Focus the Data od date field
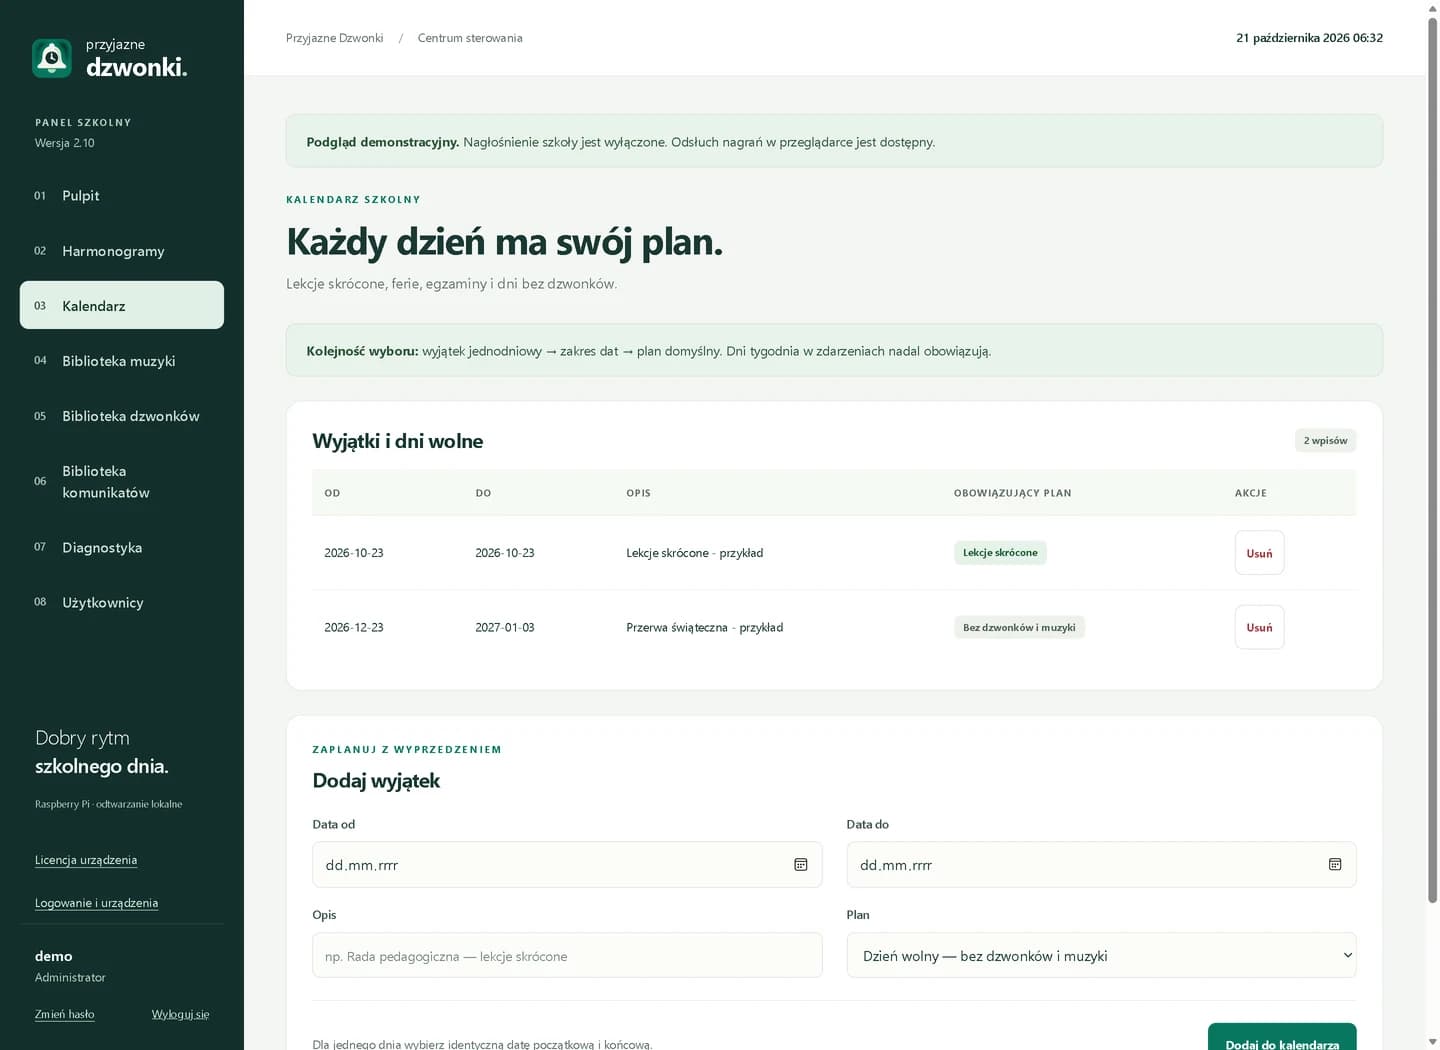 [x=567, y=864]
